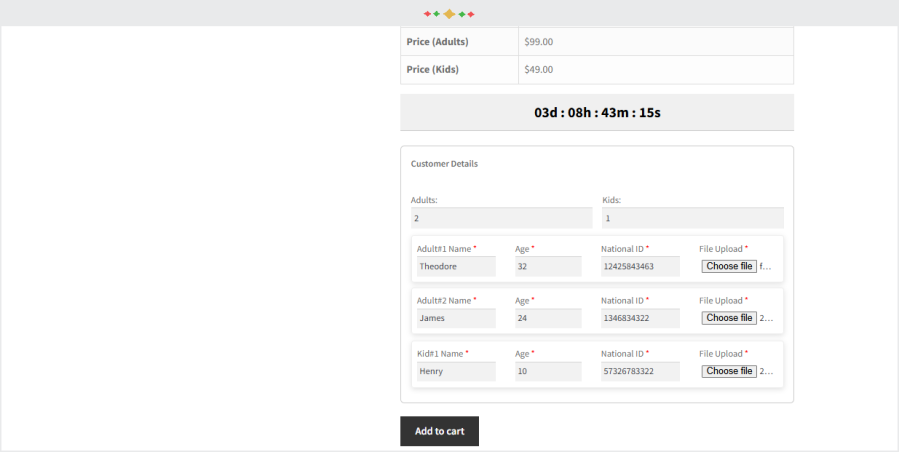Select the Adult#2 Name field with James
899x452 pixels.
tap(456, 318)
